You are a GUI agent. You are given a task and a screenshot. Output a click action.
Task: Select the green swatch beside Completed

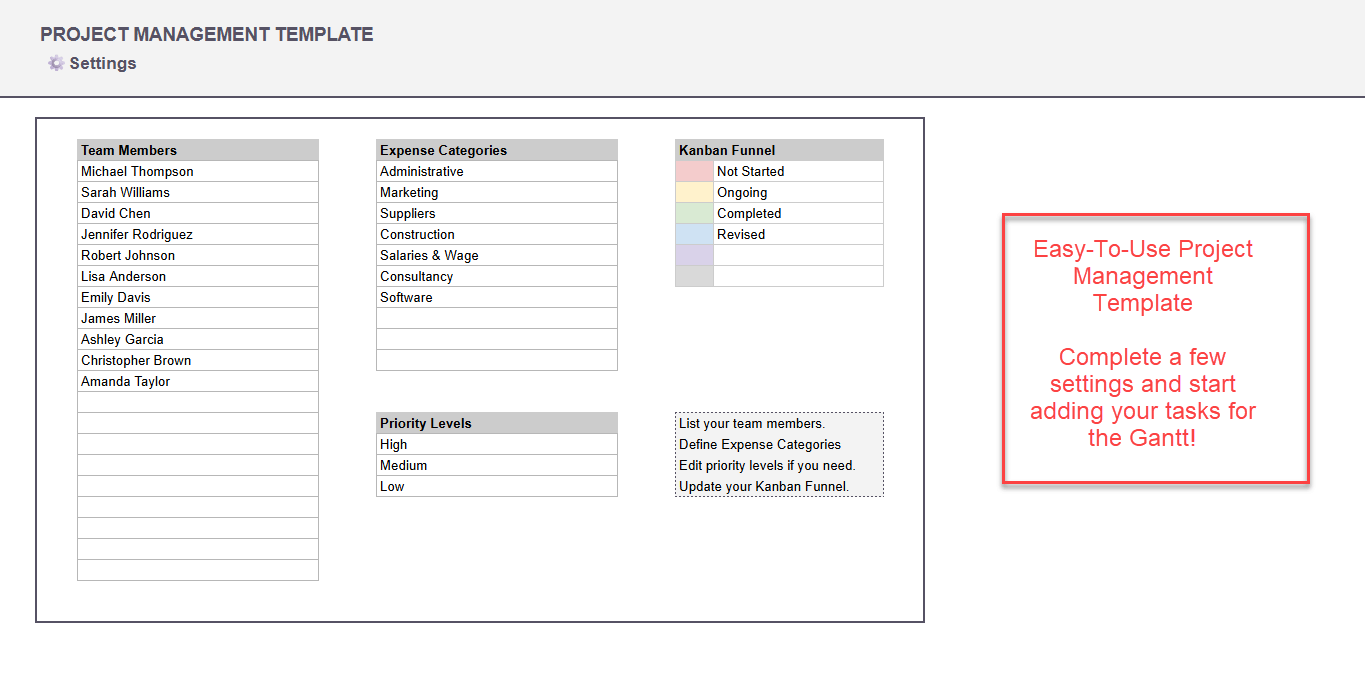[694, 213]
